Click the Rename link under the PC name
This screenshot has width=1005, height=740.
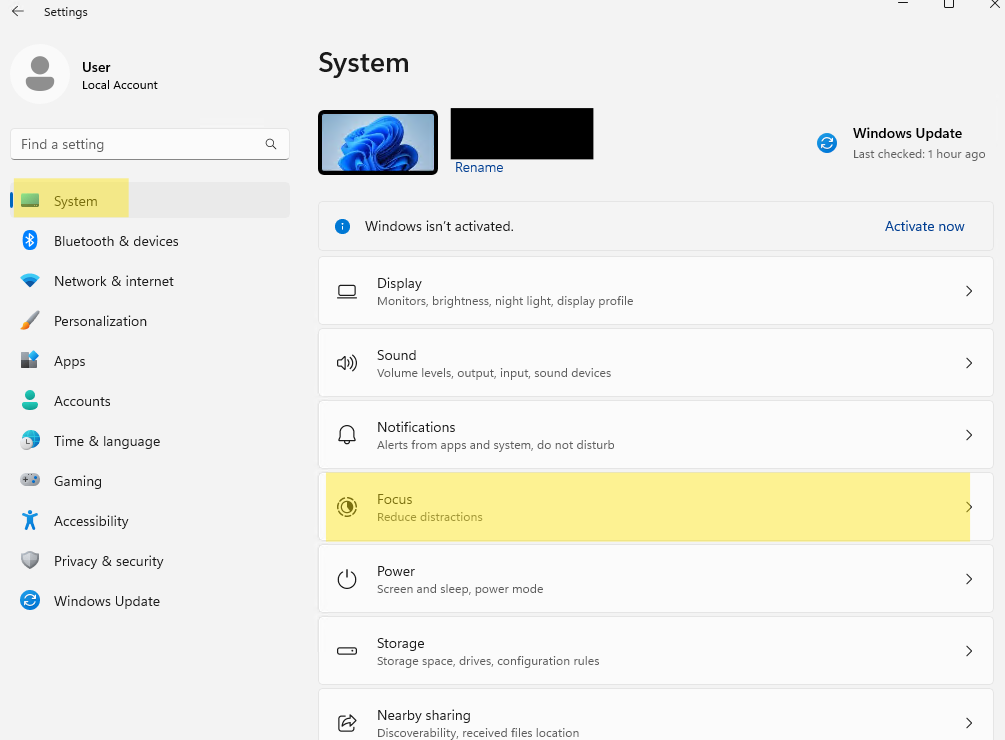click(x=479, y=168)
